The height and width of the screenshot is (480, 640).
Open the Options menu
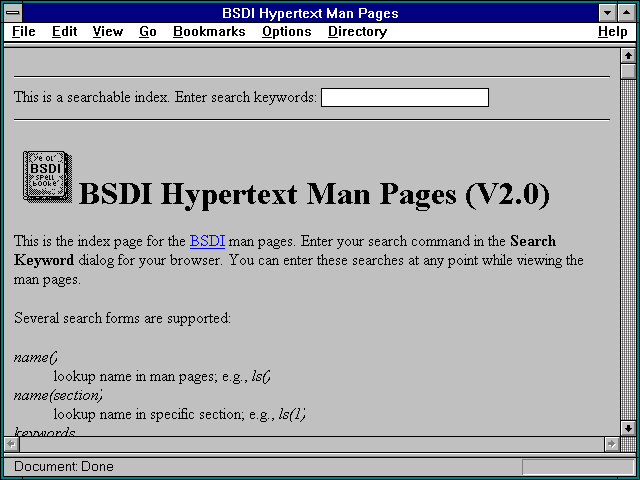click(287, 32)
